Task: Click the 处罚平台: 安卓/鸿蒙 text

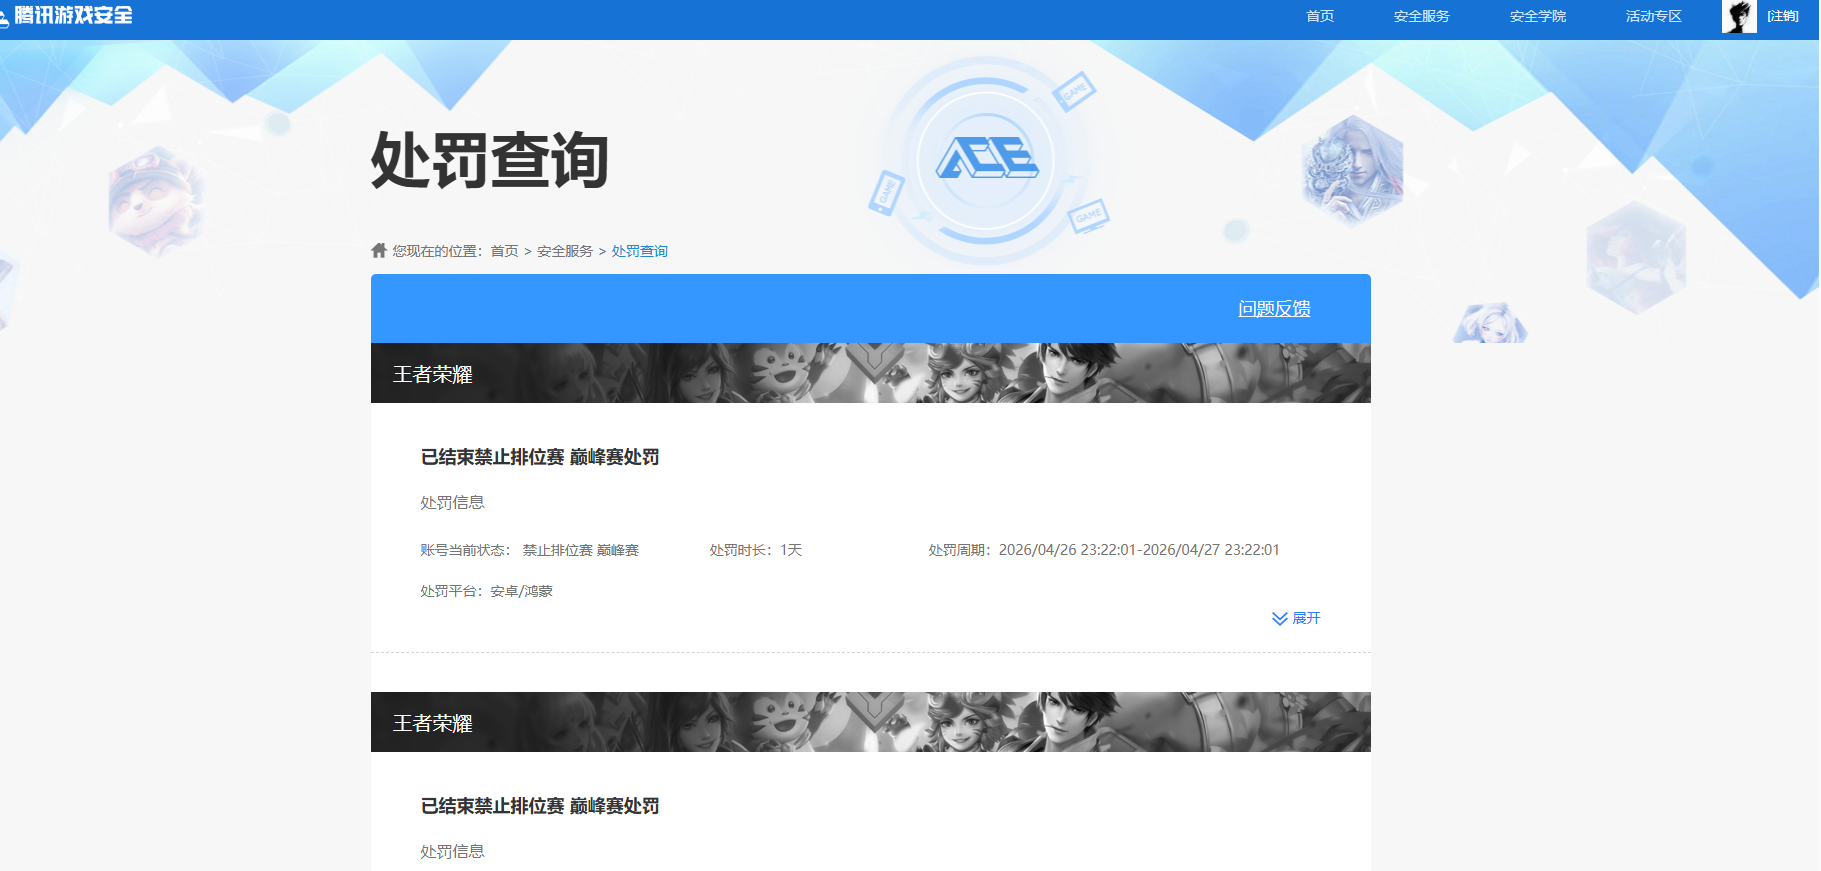Action: (x=487, y=591)
